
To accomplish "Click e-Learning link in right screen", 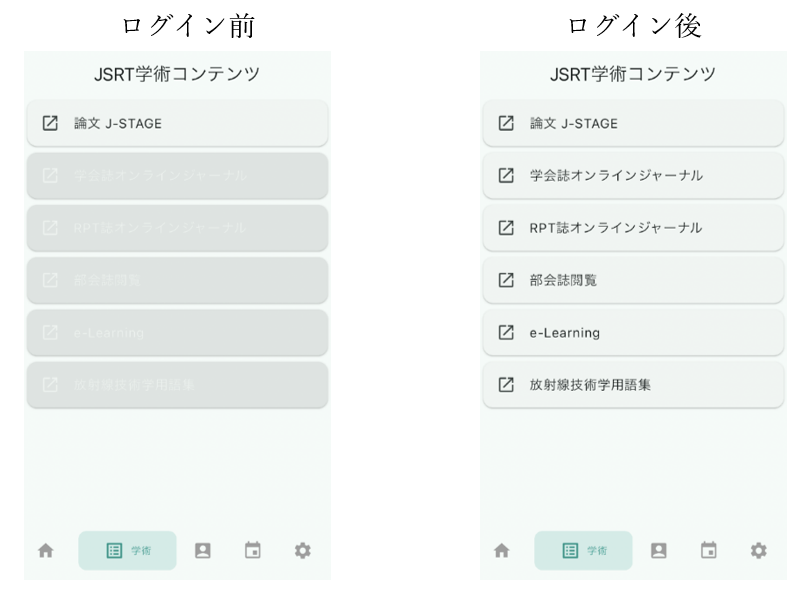I will [633, 332].
